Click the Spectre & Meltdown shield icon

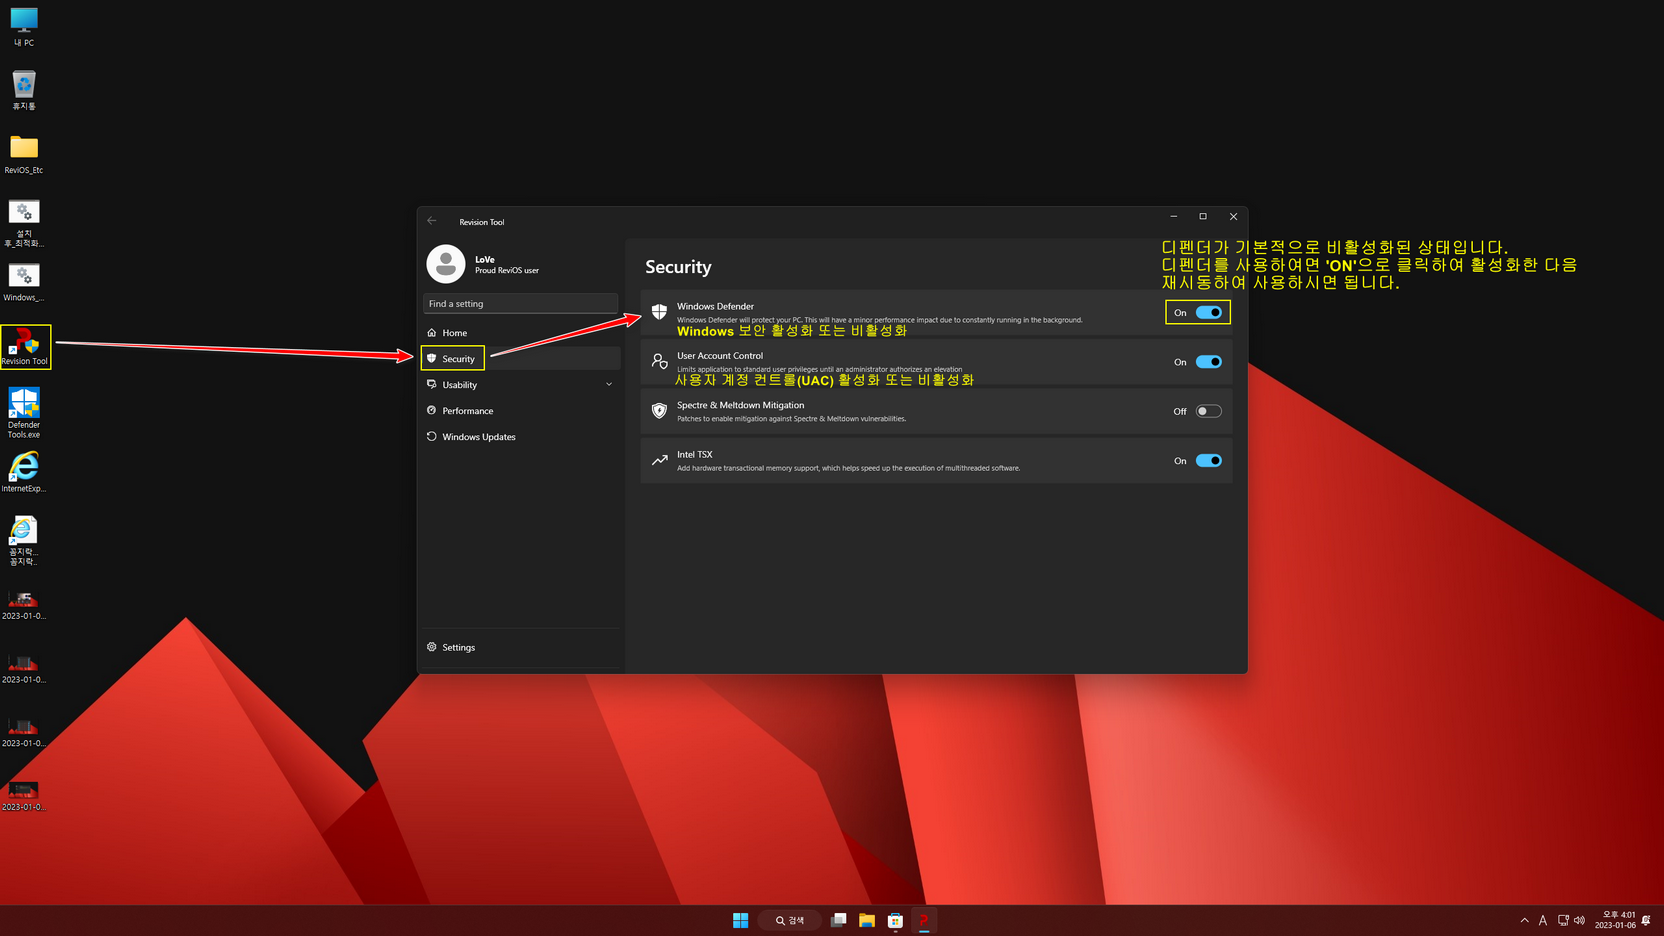[x=659, y=411]
